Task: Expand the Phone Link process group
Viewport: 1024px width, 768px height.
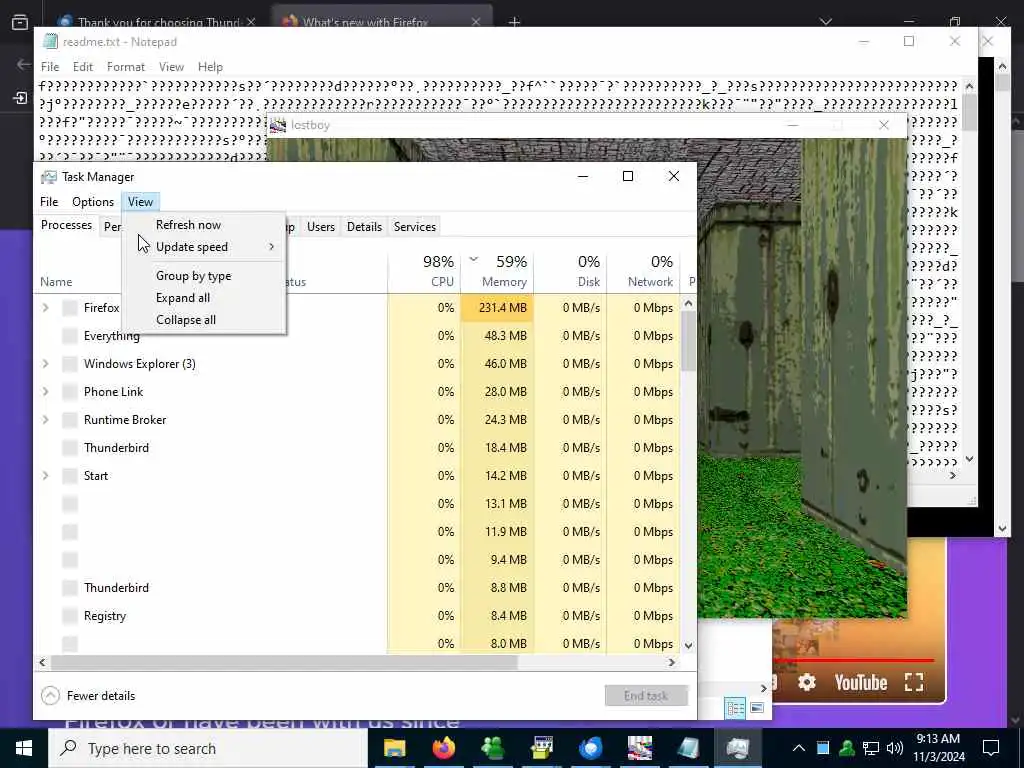Action: pyautogui.click(x=46, y=392)
